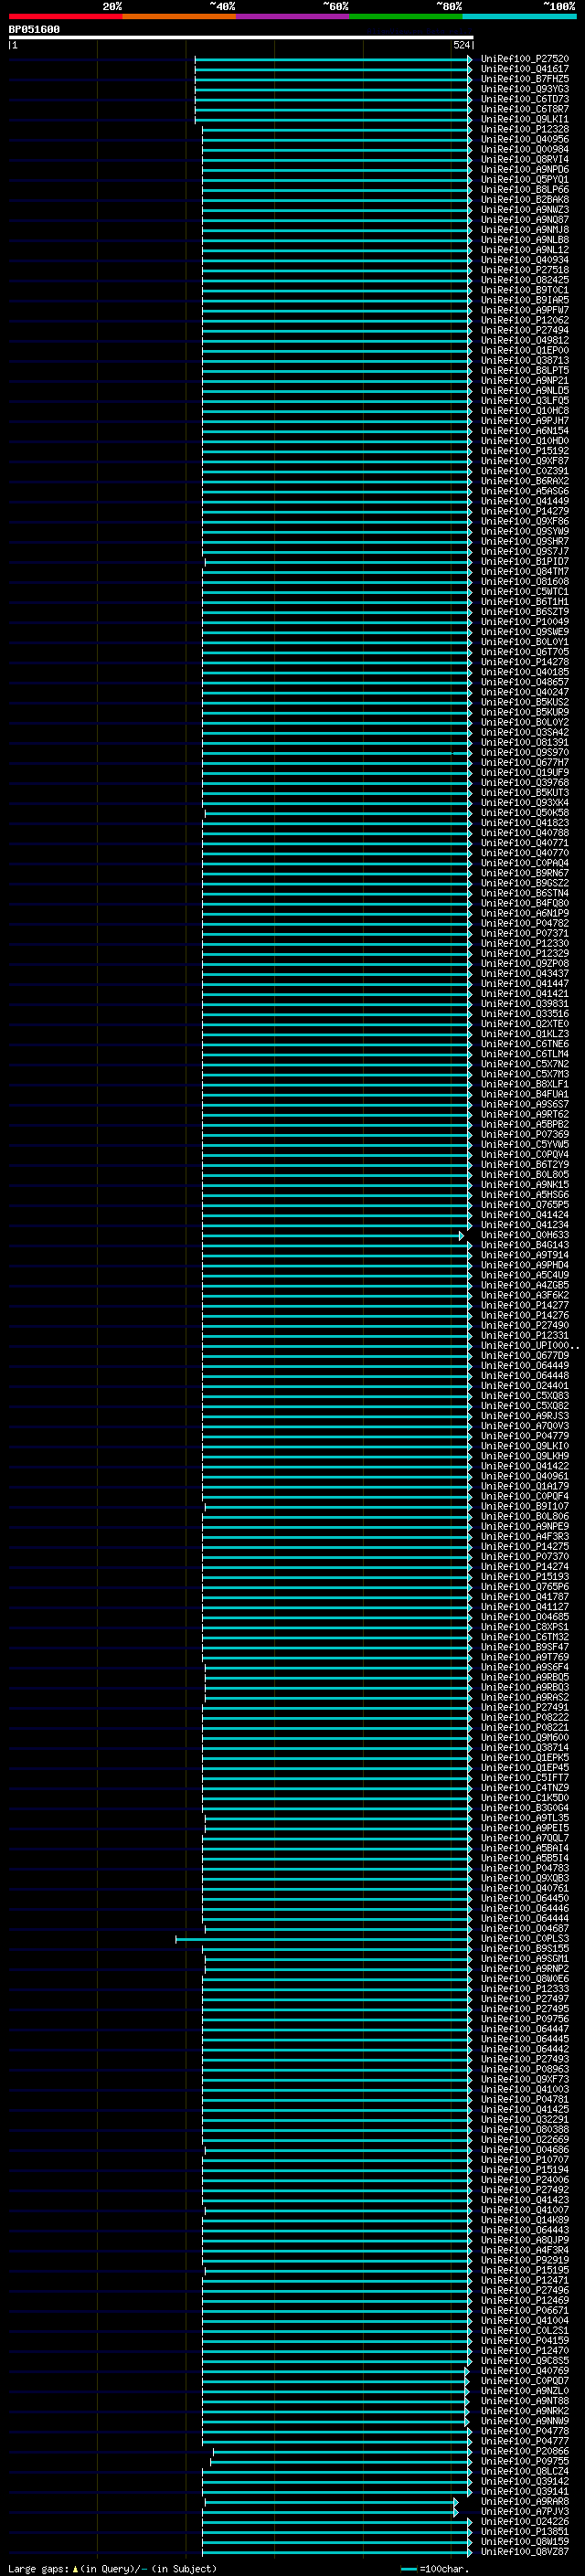Select label UniRef100_Q677D9
The image size is (585, 2576).
(x=524, y=1356)
